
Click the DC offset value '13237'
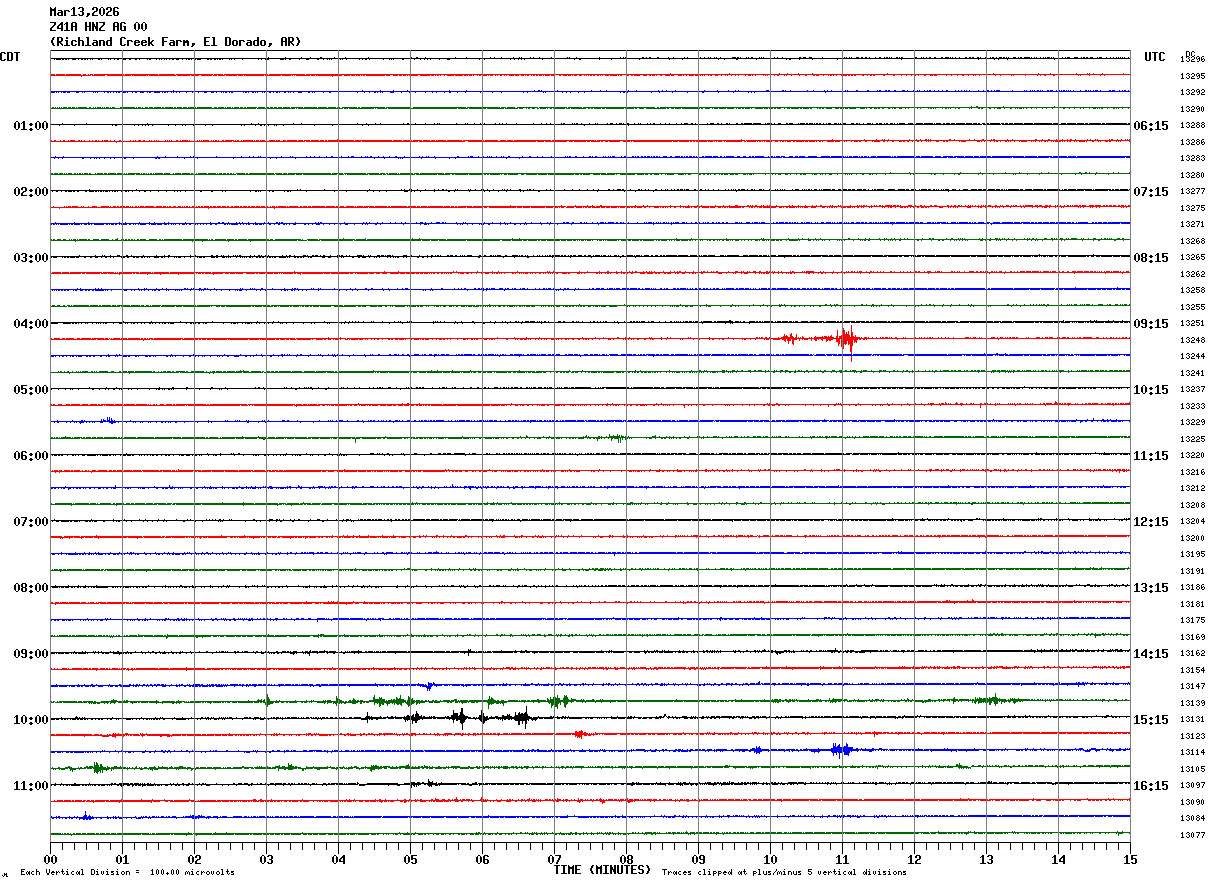[1192, 390]
